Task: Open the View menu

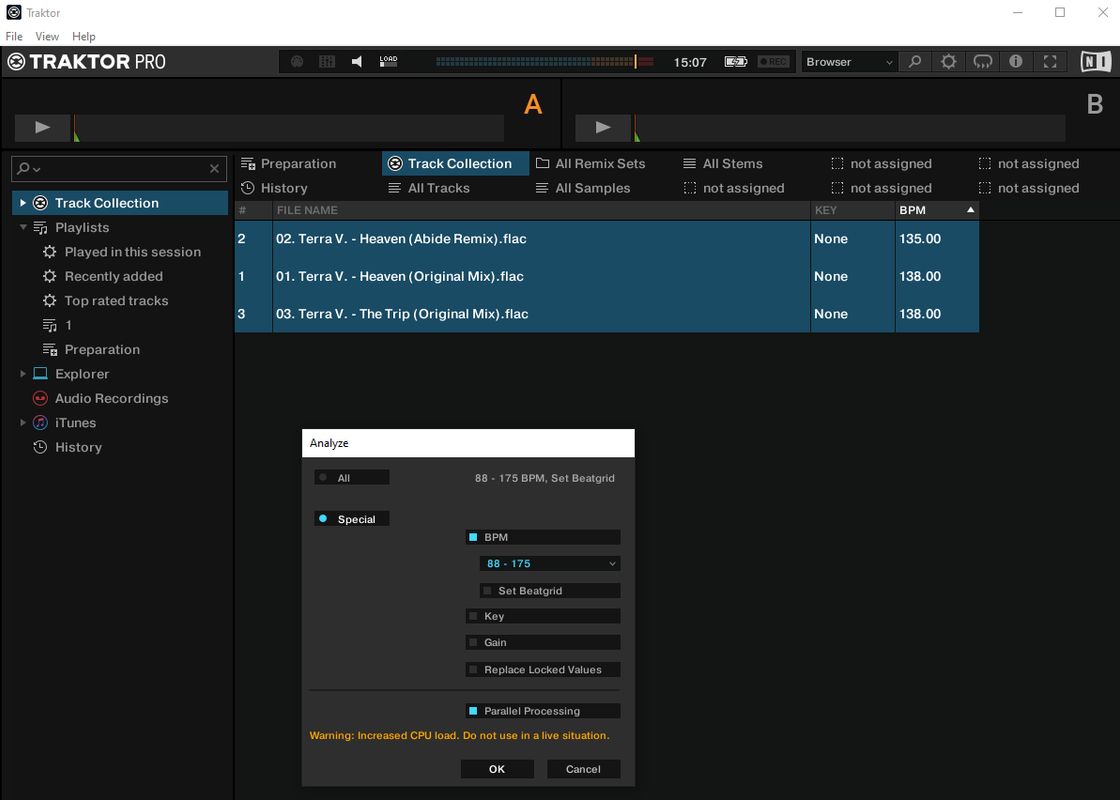Action: coord(47,36)
